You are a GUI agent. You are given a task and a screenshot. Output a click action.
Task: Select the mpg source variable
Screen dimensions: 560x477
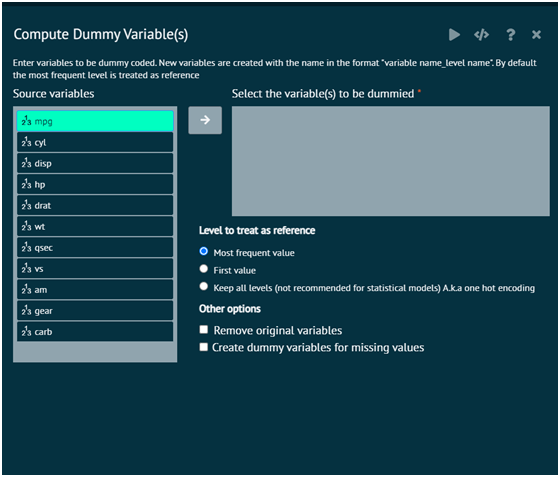pyautogui.click(x=95, y=121)
